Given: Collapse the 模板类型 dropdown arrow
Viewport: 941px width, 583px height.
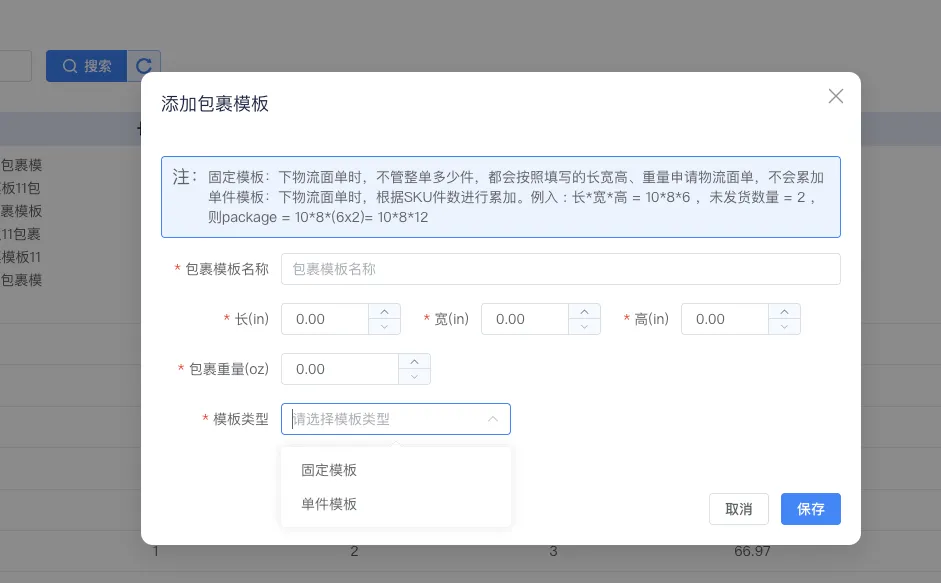Looking at the screenshot, I should pyautogui.click(x=493, y=419).
